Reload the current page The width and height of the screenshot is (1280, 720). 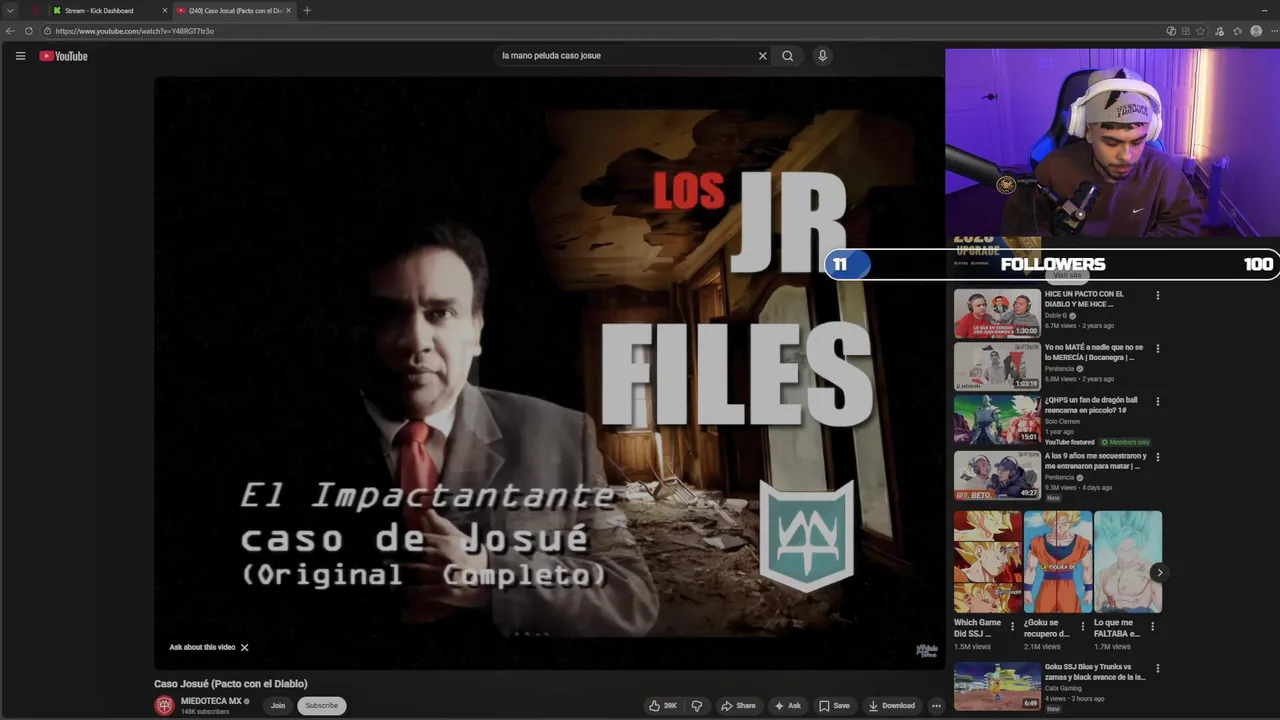[x=28, y=31]
